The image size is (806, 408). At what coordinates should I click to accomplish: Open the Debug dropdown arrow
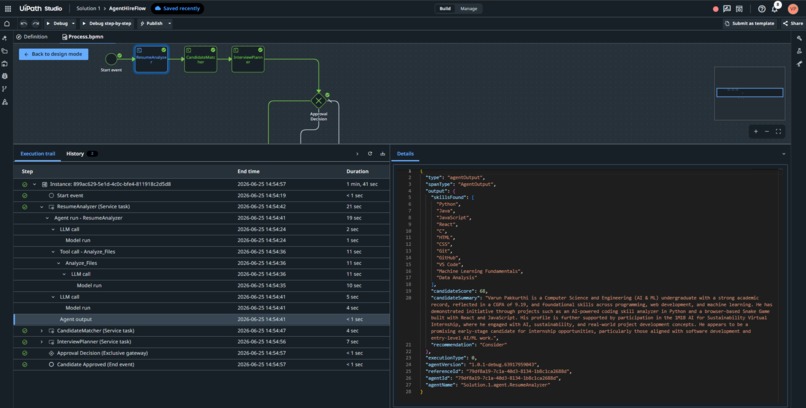click(73, 24)
